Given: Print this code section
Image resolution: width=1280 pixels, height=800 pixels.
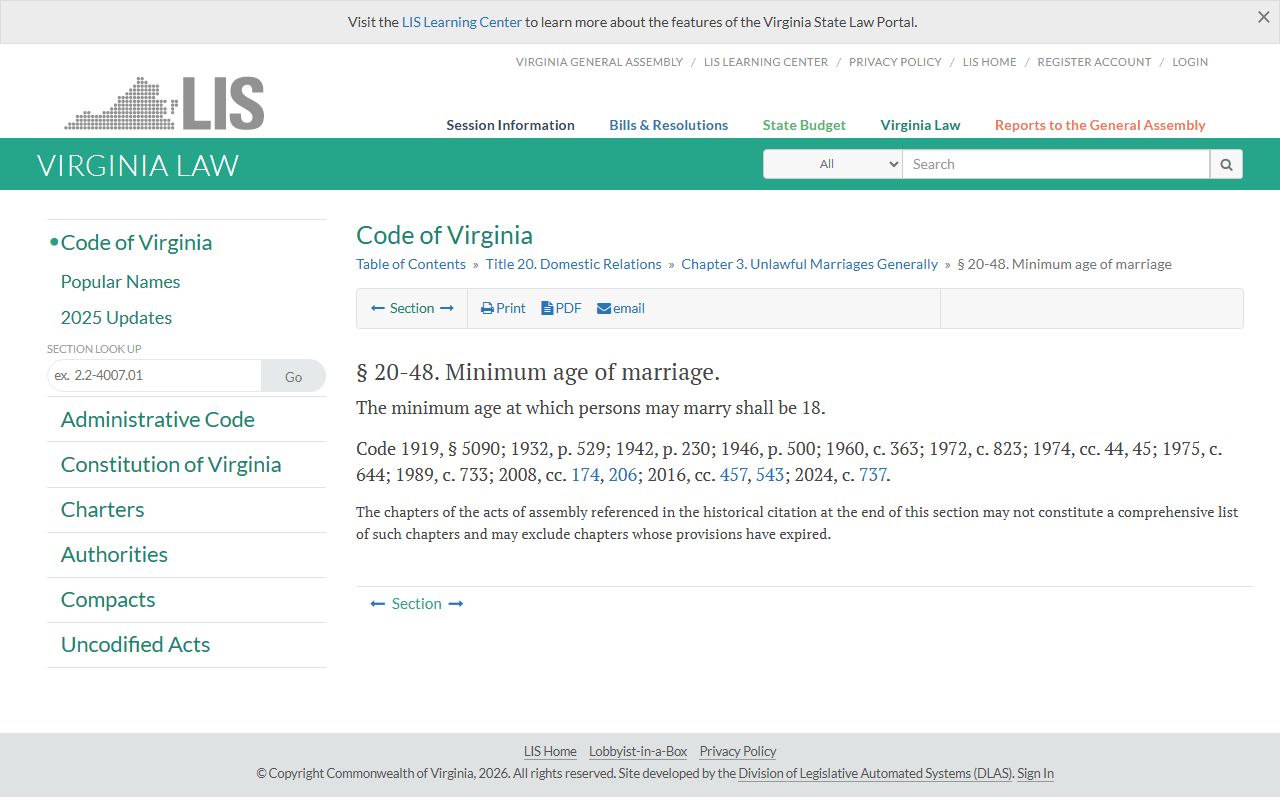Looking at the screenshot, I should coord(503,308).
